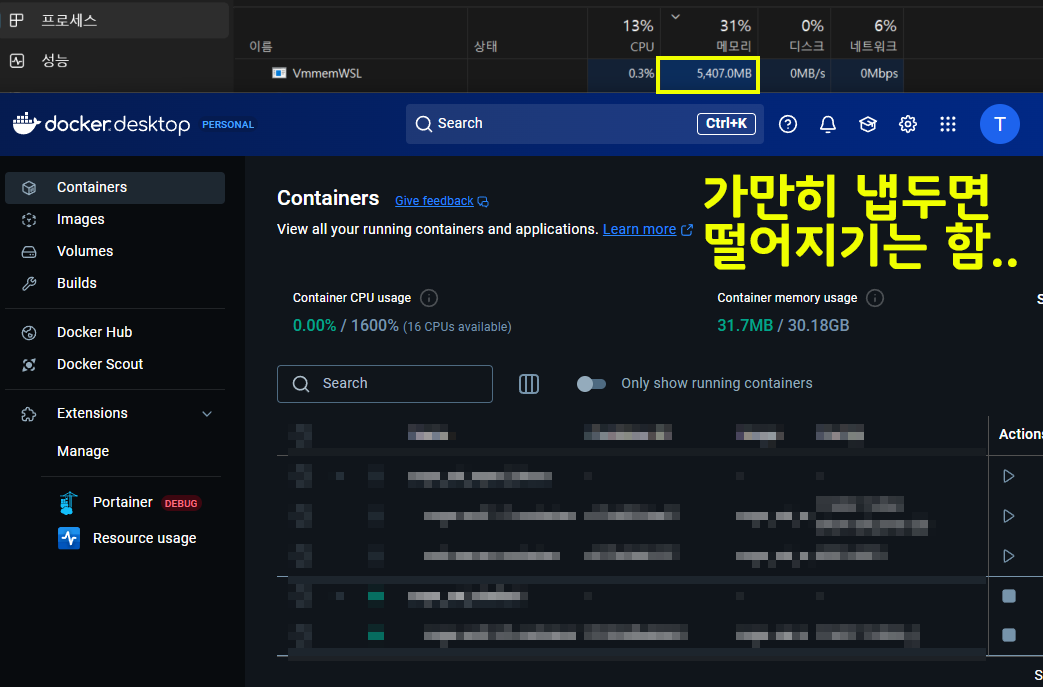Image resolution: width=1043 pixels, height=687 pixels.
Task: Click the Learn more link
Action: point(639,229)
